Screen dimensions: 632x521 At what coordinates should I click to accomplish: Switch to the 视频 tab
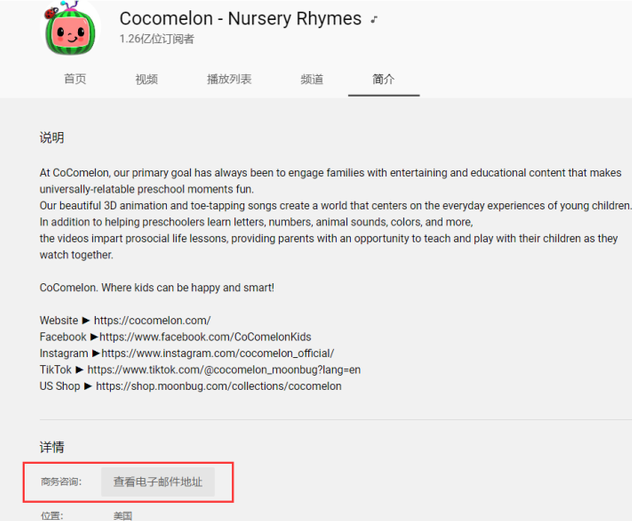[146, 79]
